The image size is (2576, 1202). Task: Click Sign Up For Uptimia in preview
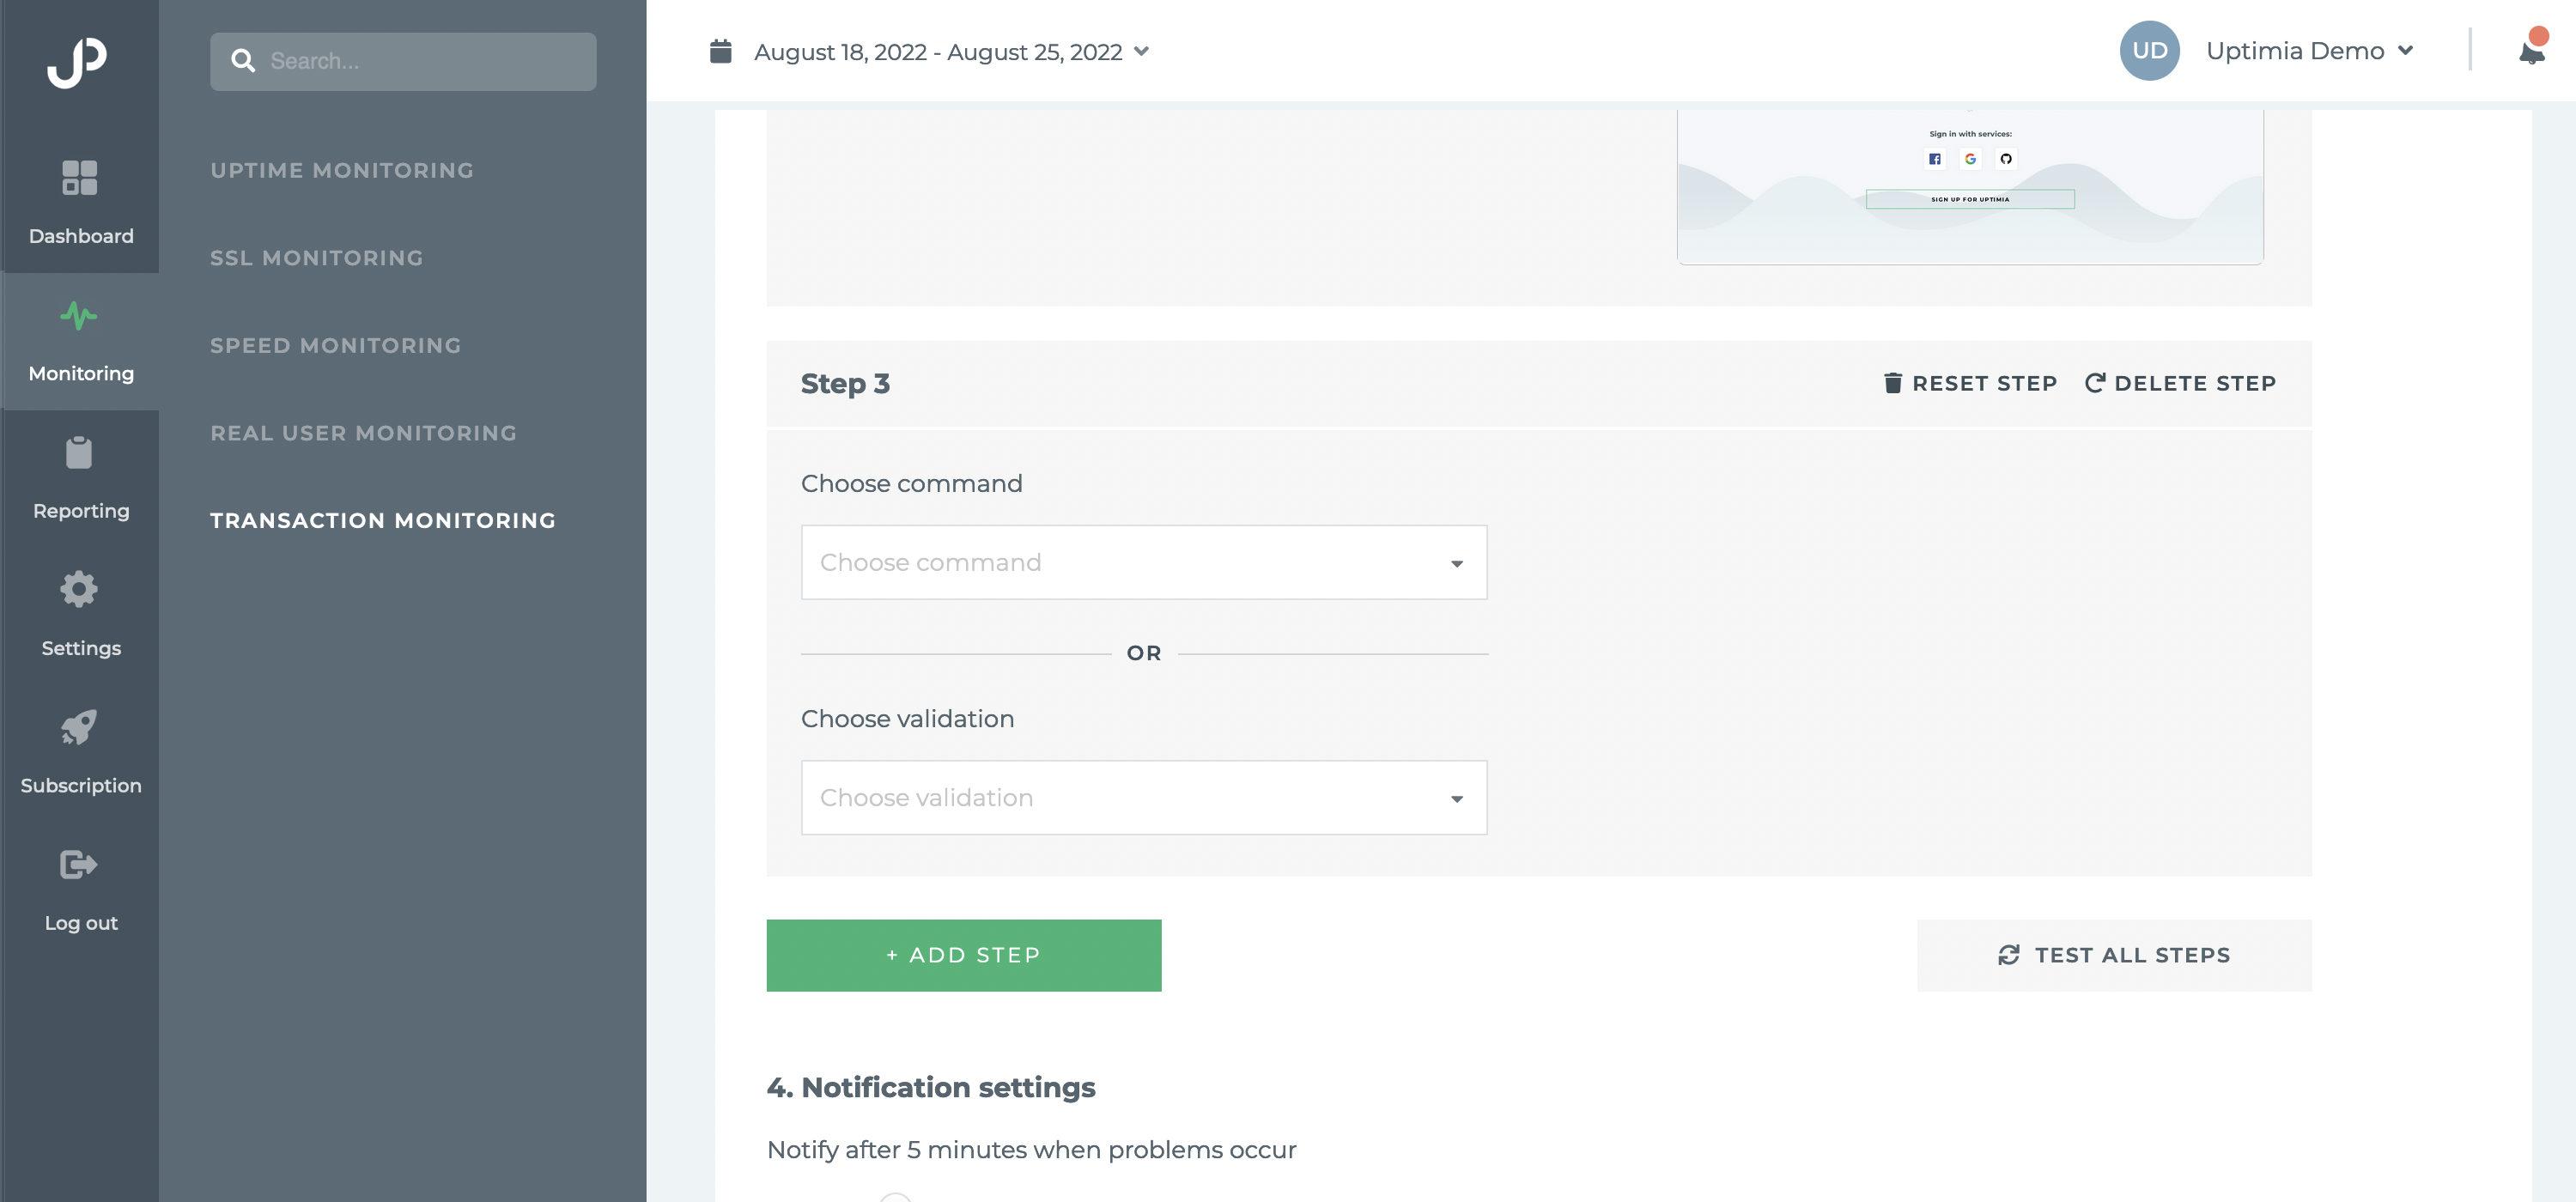(1970, 199)
